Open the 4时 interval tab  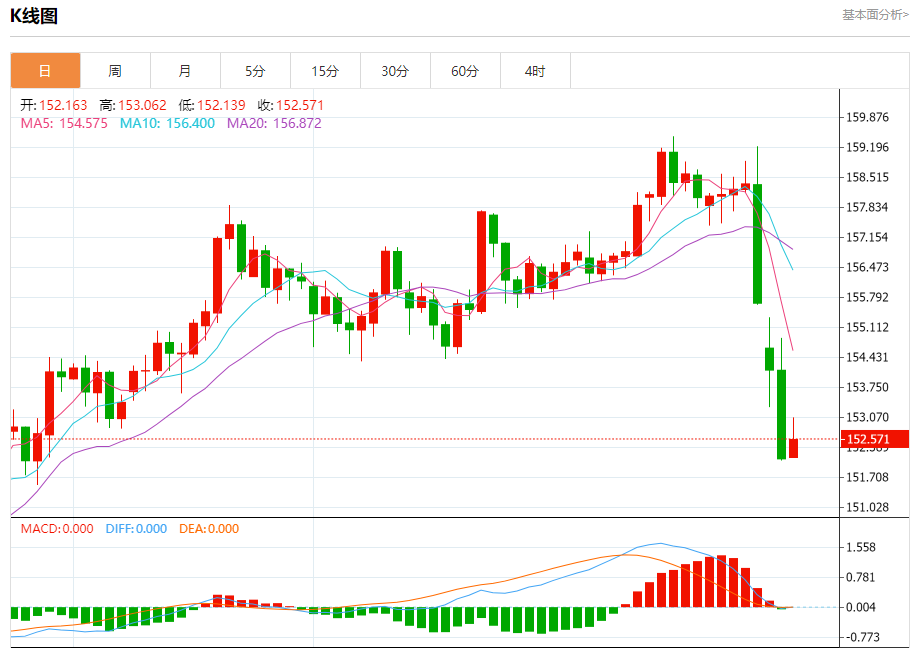[536, 71]
